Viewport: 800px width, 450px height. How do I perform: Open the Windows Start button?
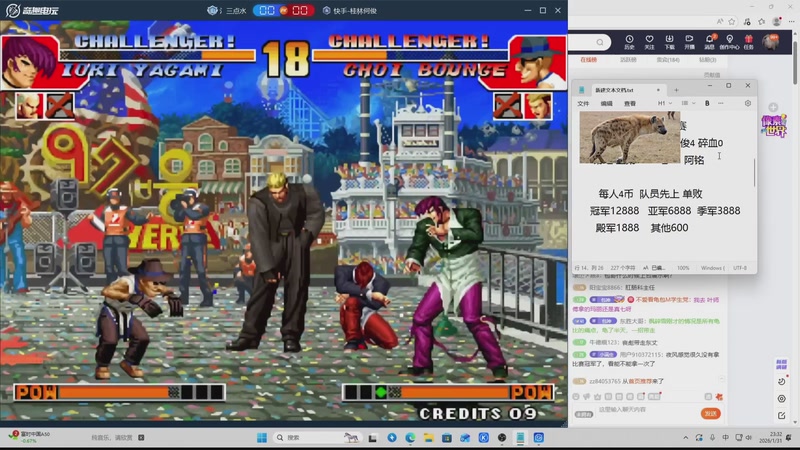262,438
